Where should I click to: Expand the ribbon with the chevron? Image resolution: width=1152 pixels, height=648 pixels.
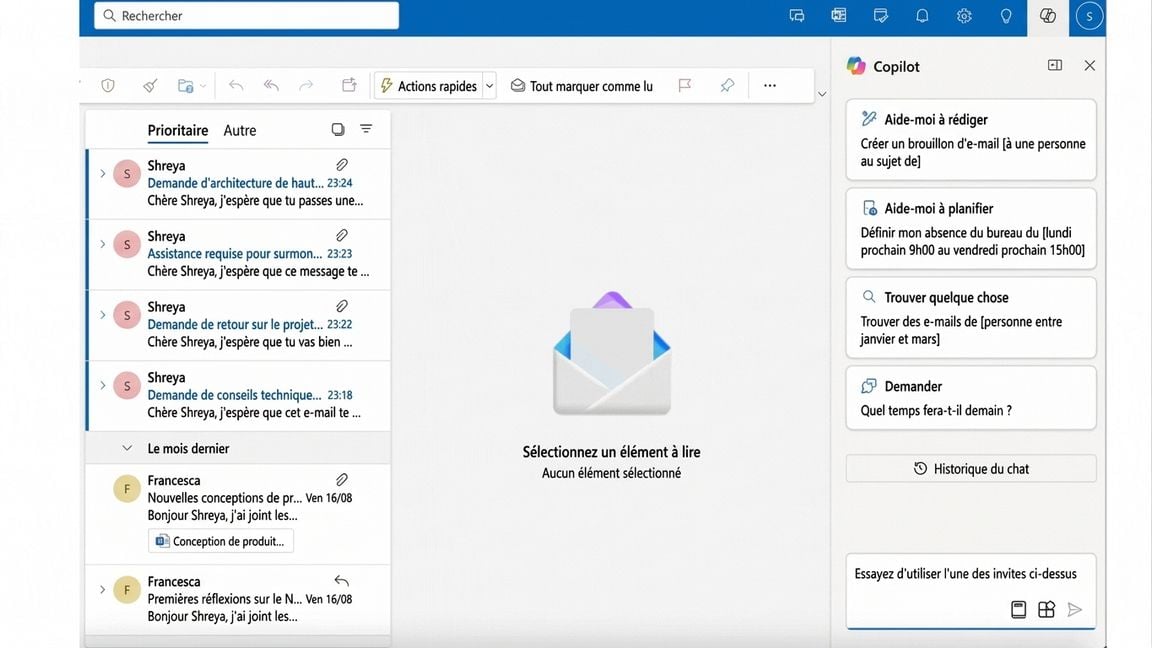point(822,94)
